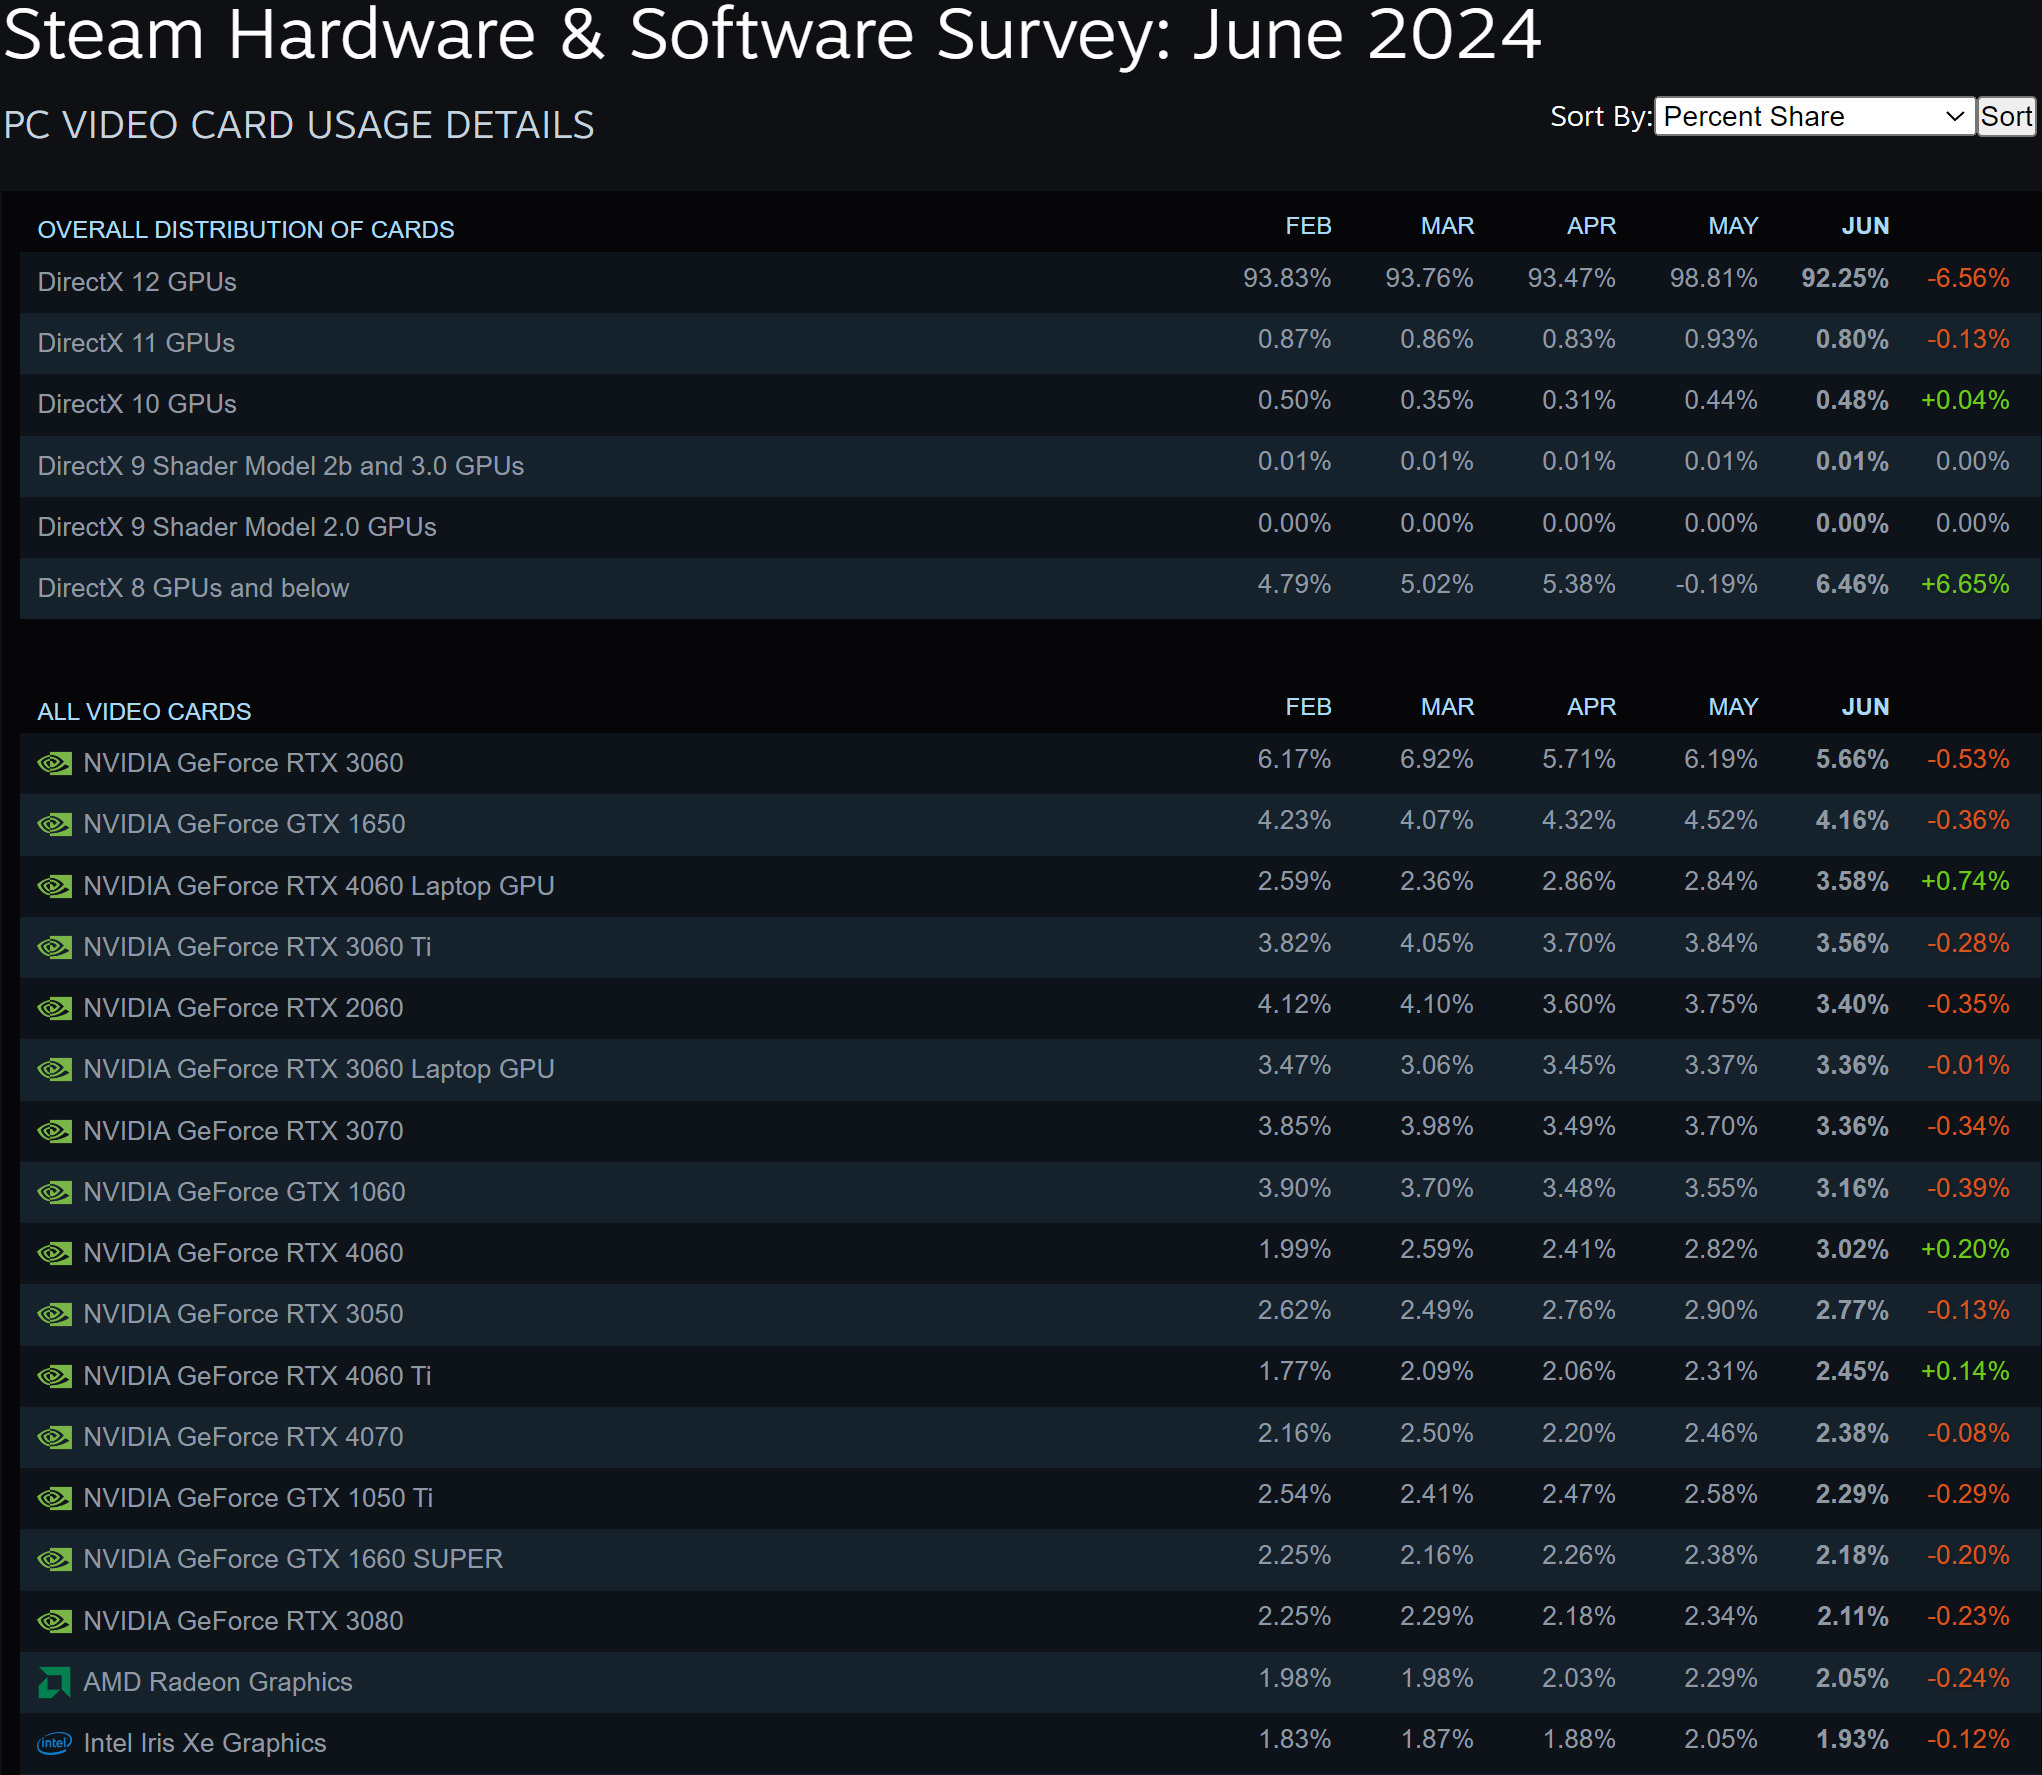Click NVIDIA logo beside GeForce RTX 3050
Screen dimensions: 2042x1775
point(55,1315)
